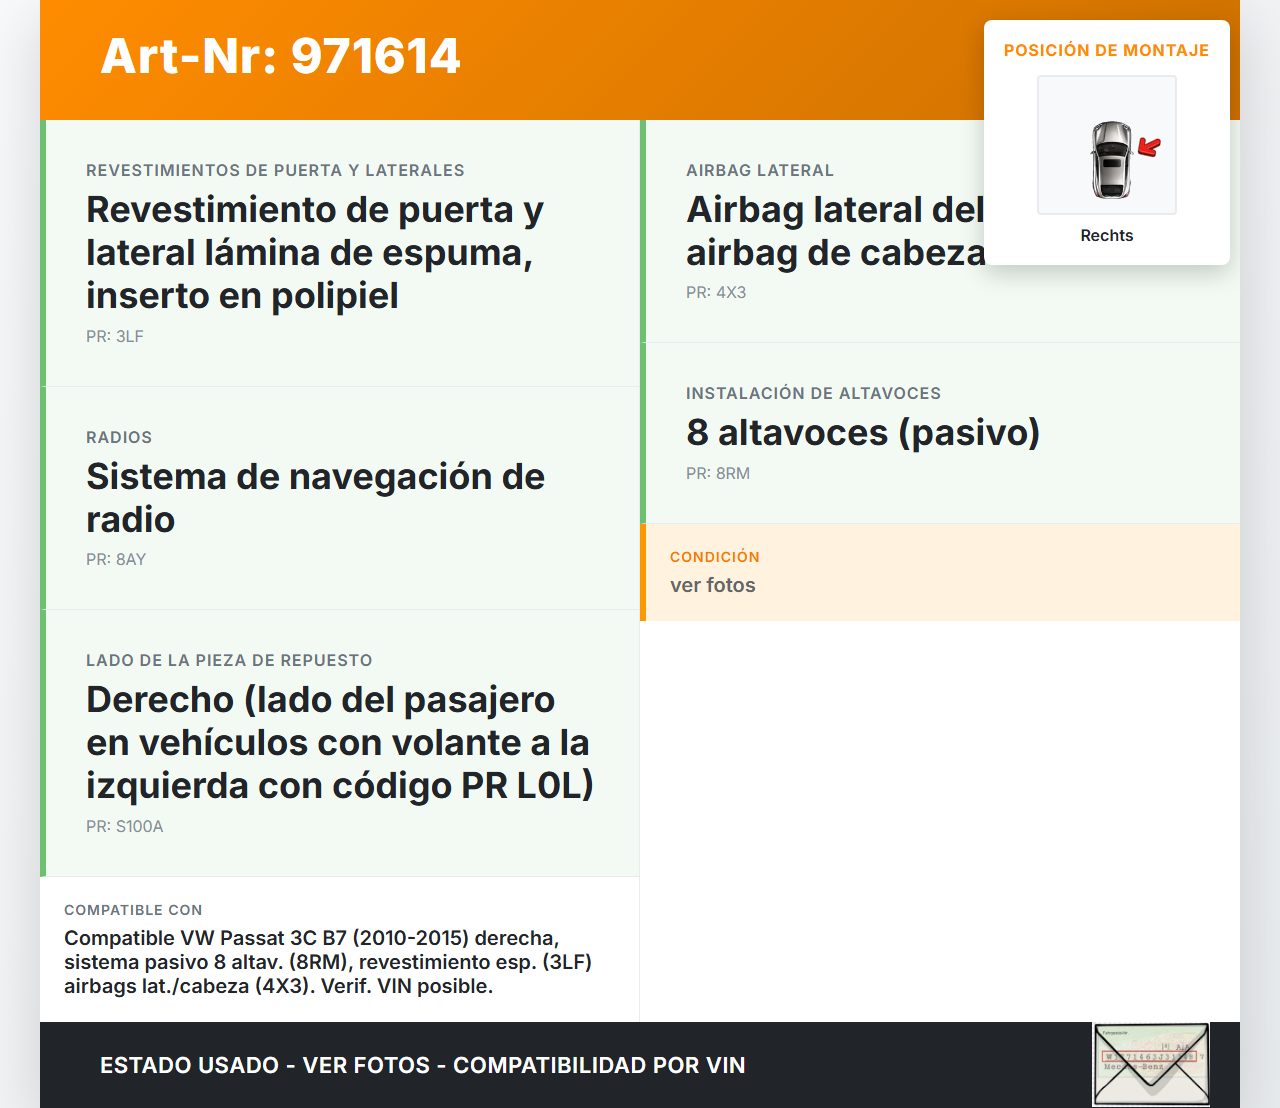The height and width of the screenshot is (1108, 1280).
Task: Click the ESTADO USADO - VER FOTOS footer text
Action: (423, 1065)
